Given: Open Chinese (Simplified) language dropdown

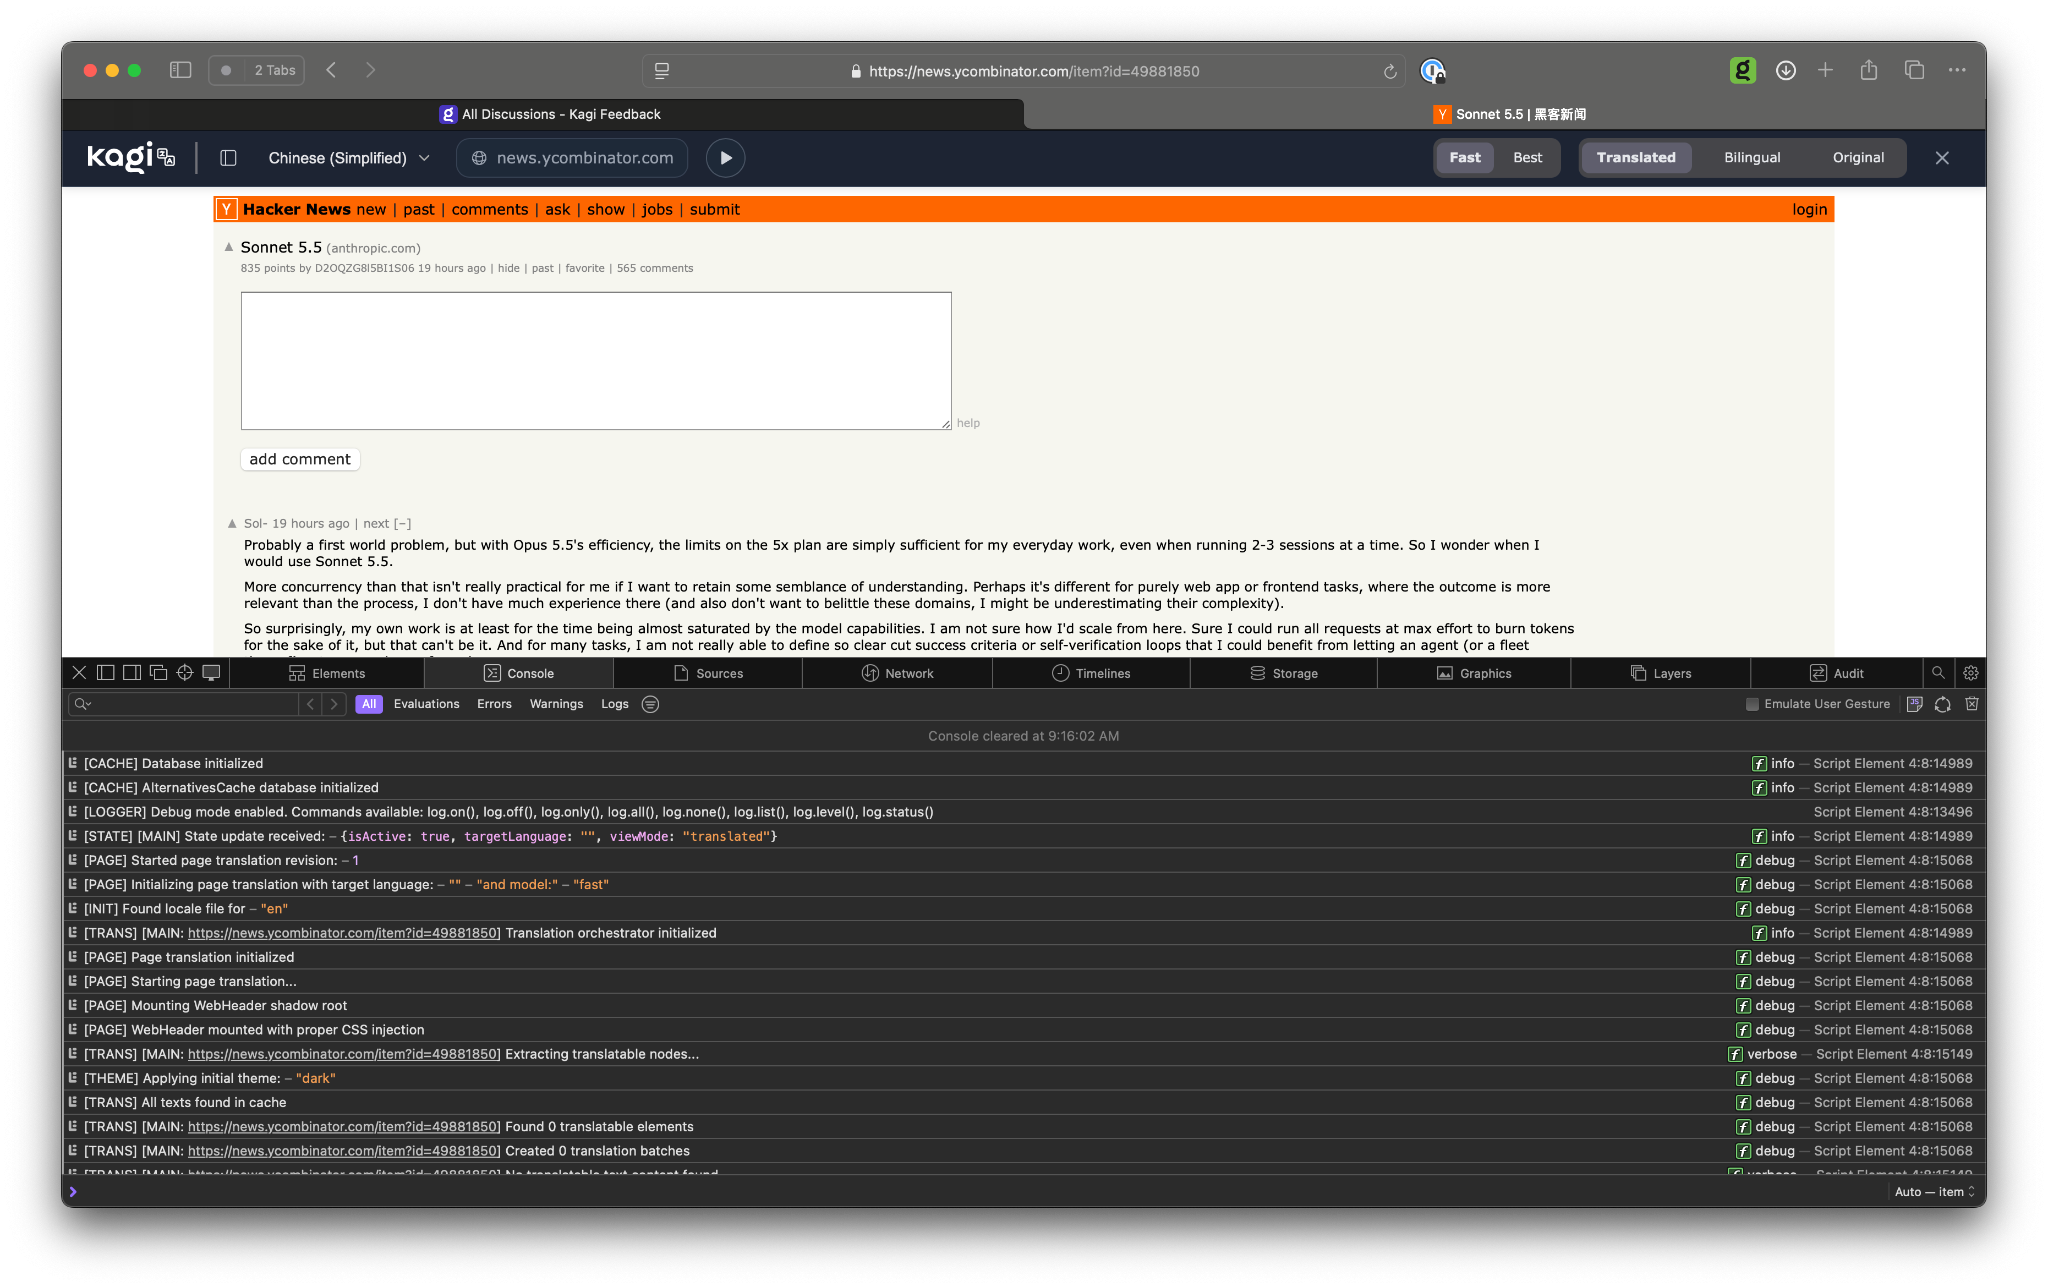Looking at the screenshot, I should 349,158.
